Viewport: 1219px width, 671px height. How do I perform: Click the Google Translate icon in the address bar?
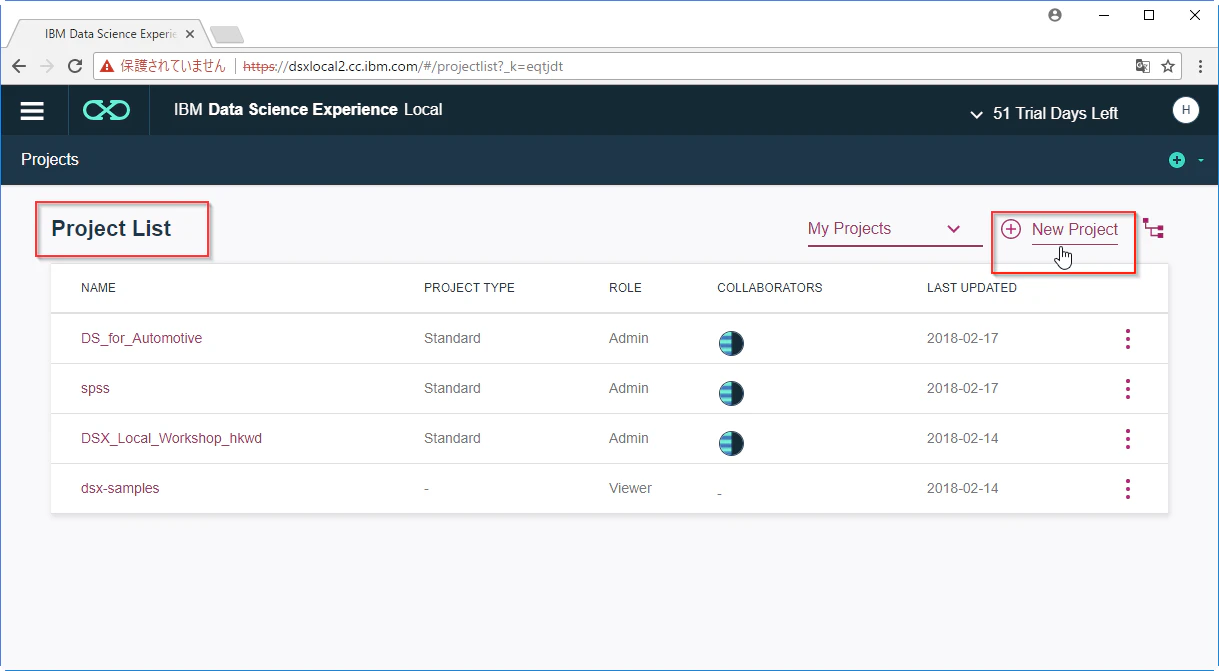tap(1142, 66)
